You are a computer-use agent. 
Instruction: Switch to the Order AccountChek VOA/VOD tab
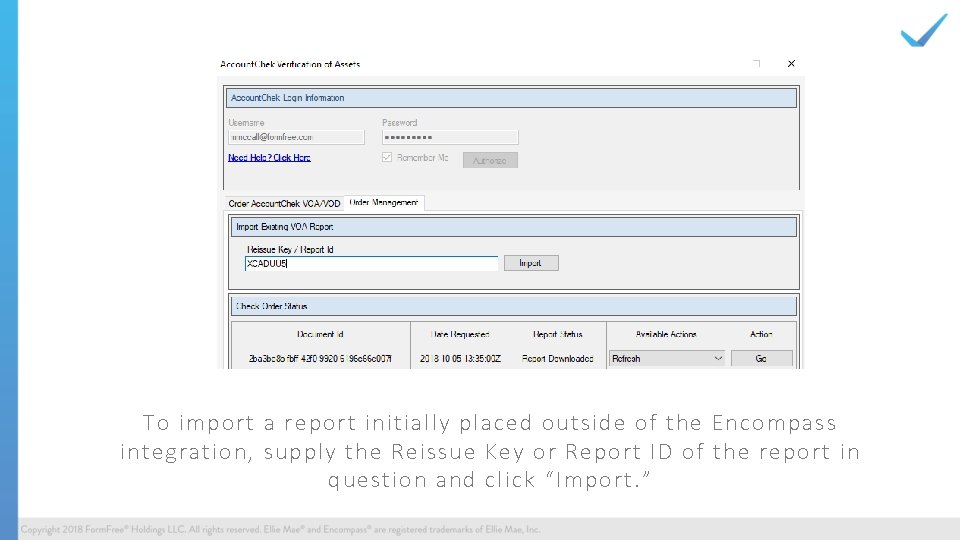coord(284,203)
